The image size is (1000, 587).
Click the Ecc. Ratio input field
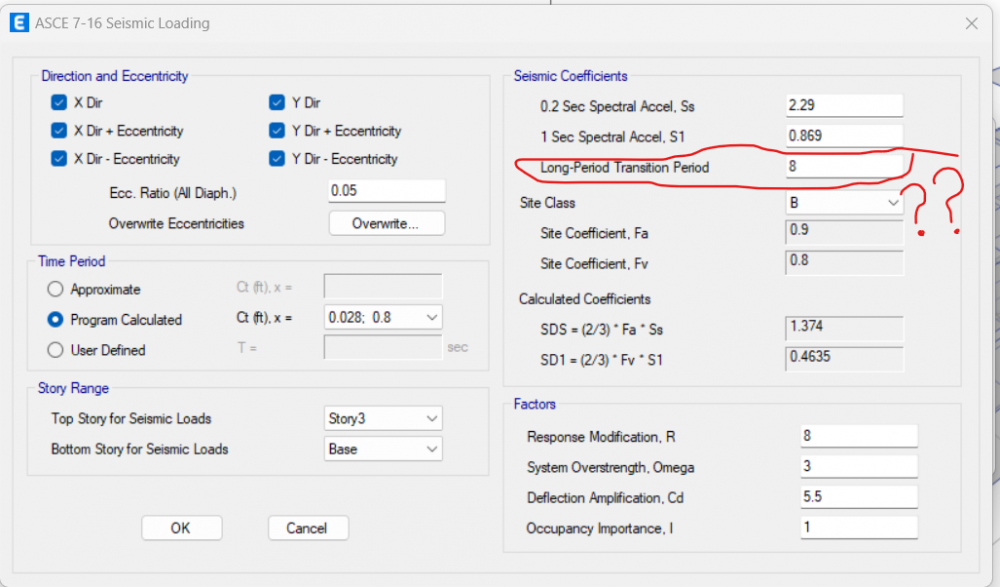tap(386, 191)
